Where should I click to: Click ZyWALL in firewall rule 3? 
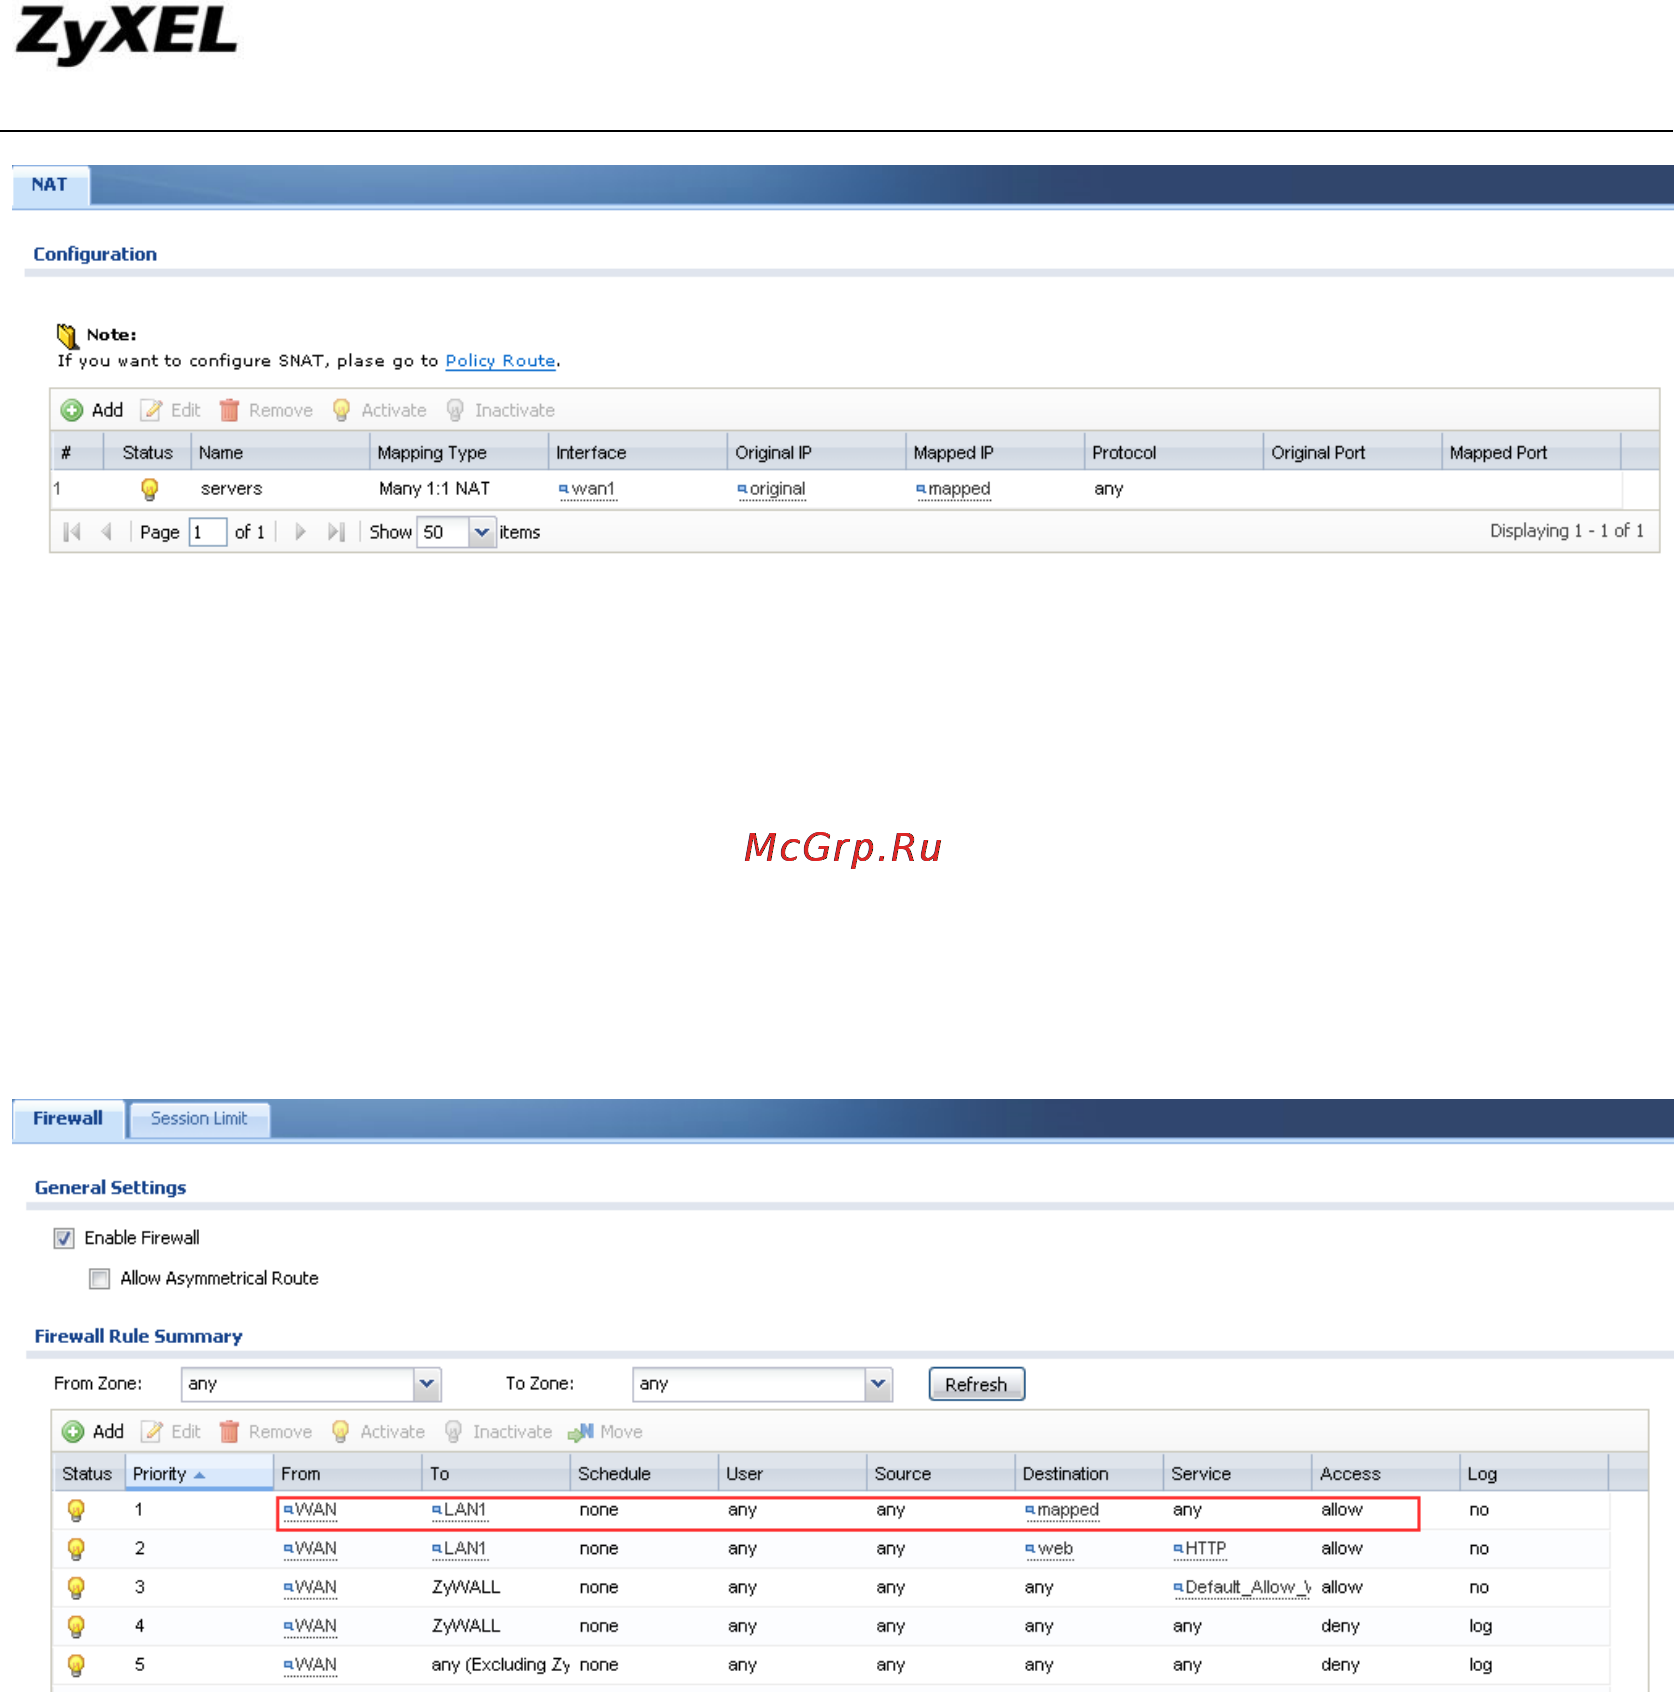click(466, 1588)
